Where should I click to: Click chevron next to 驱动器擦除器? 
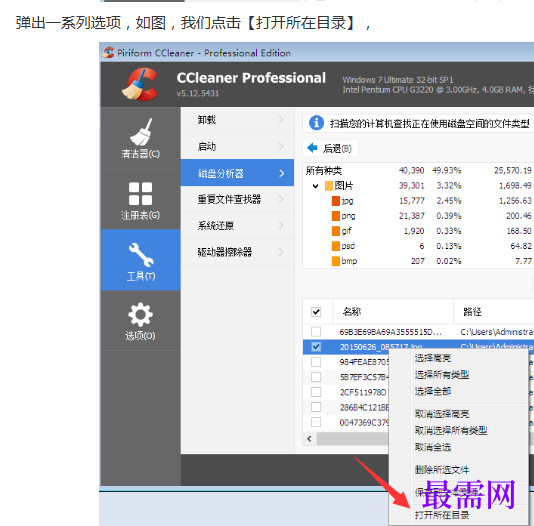[281, 252]
